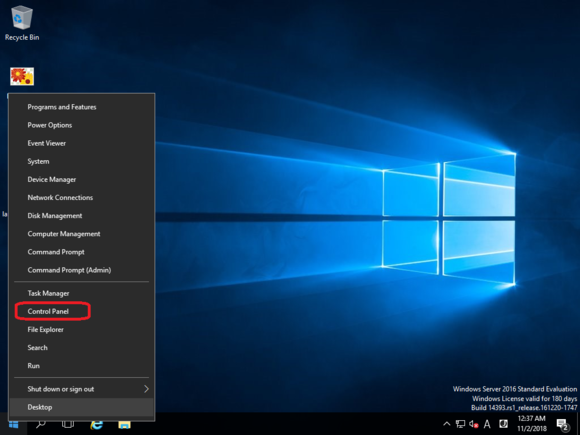Launch Task Manager

pyautogui.click(x=81, y=293)
